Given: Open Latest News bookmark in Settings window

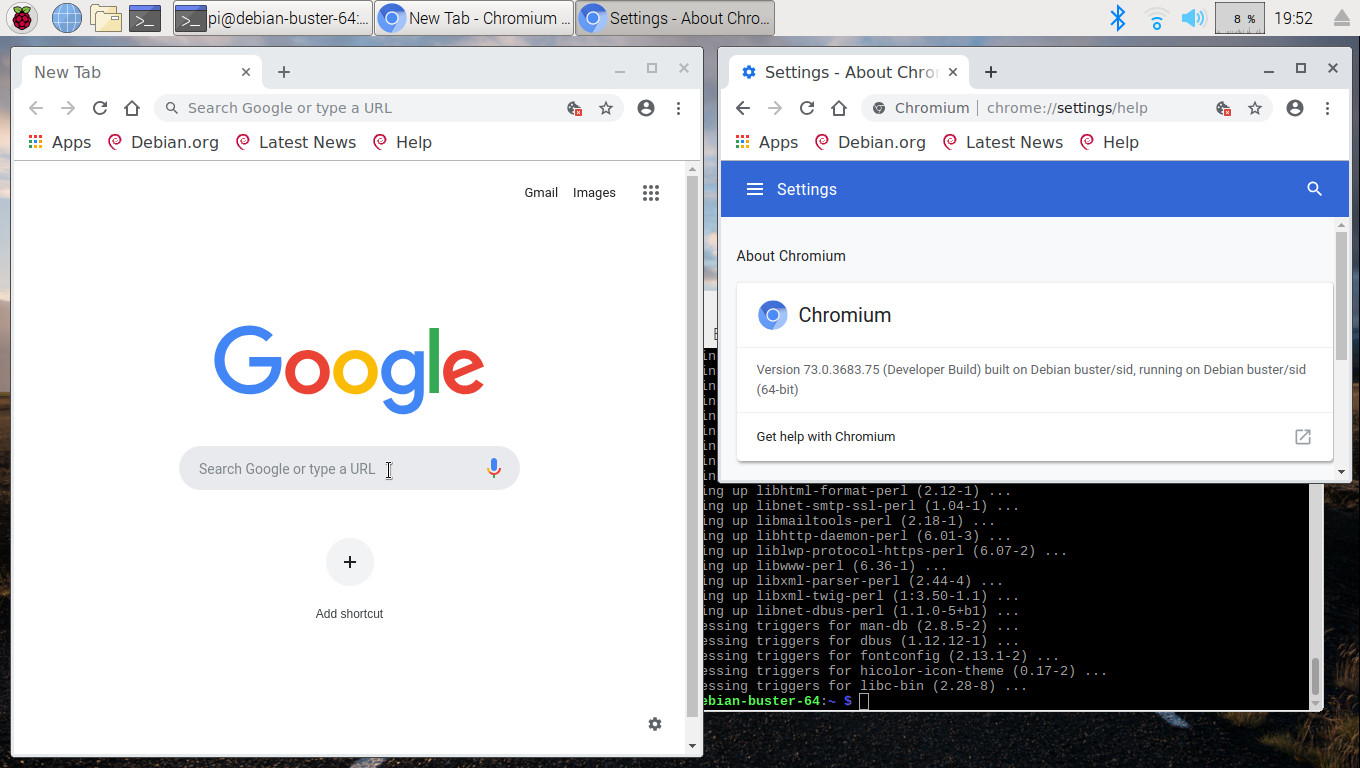Looking at the screenshot, I should coord(1003,142).
